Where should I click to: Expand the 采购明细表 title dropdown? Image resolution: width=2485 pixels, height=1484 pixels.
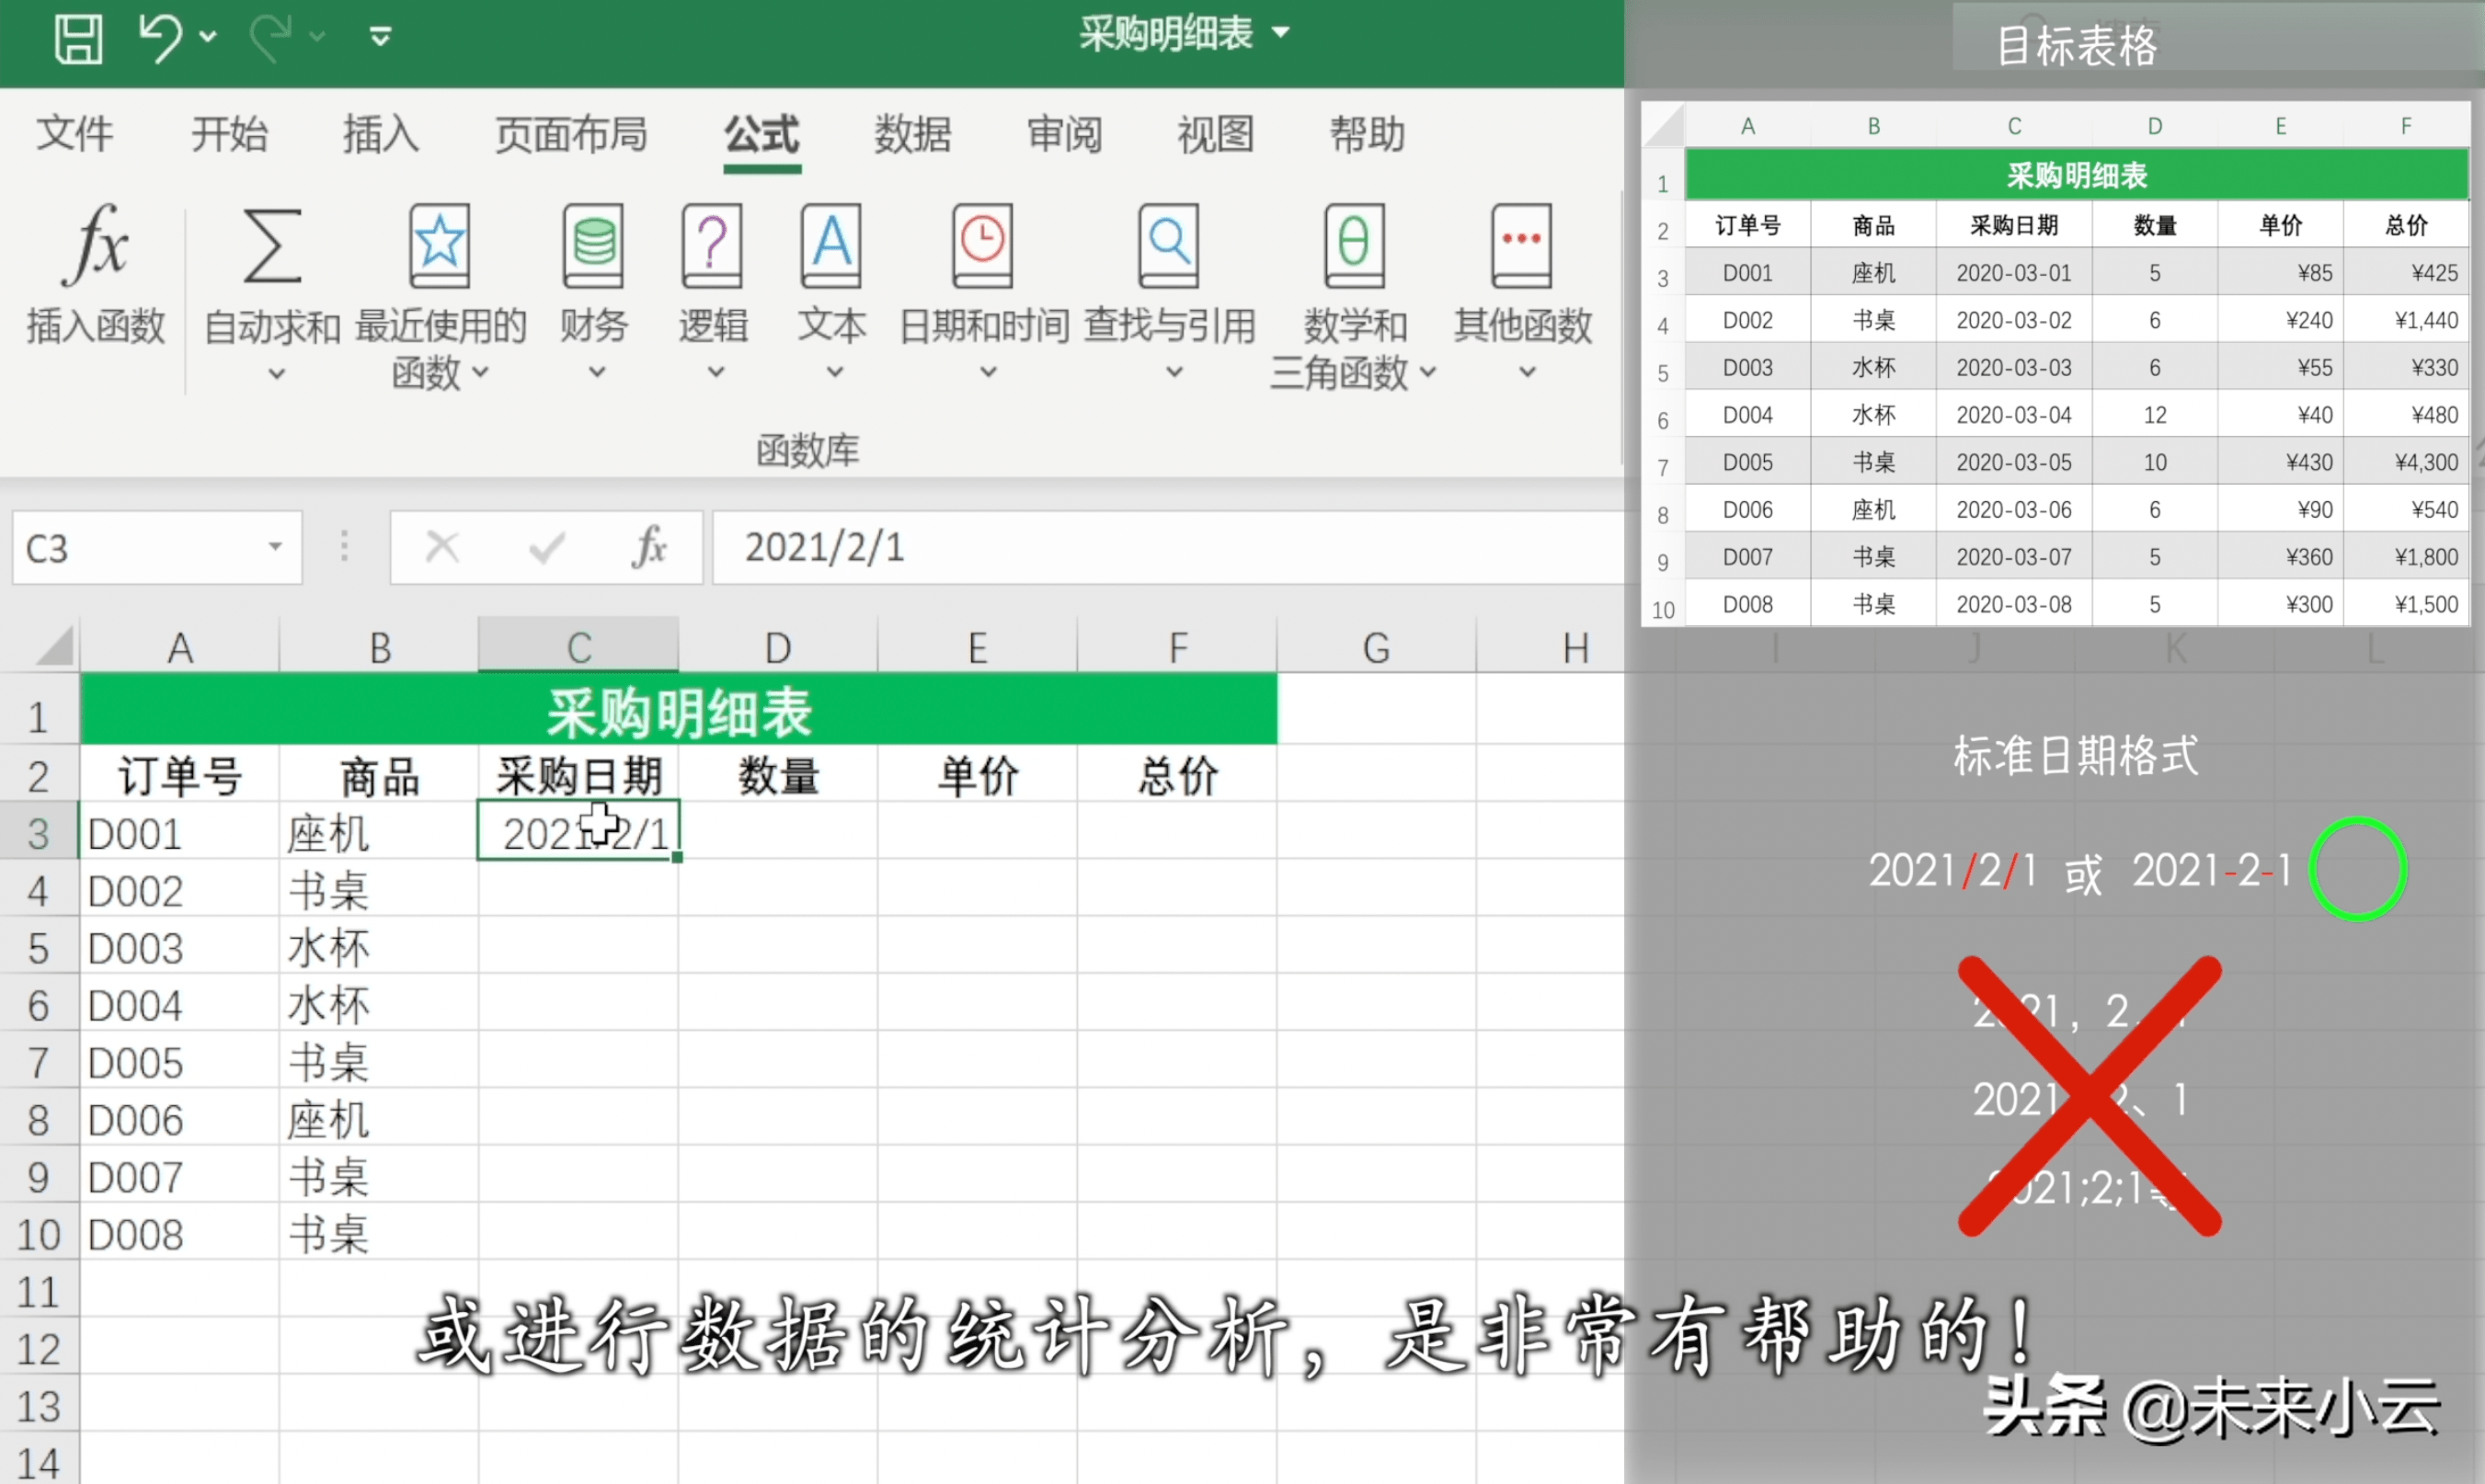point(1281,33)
